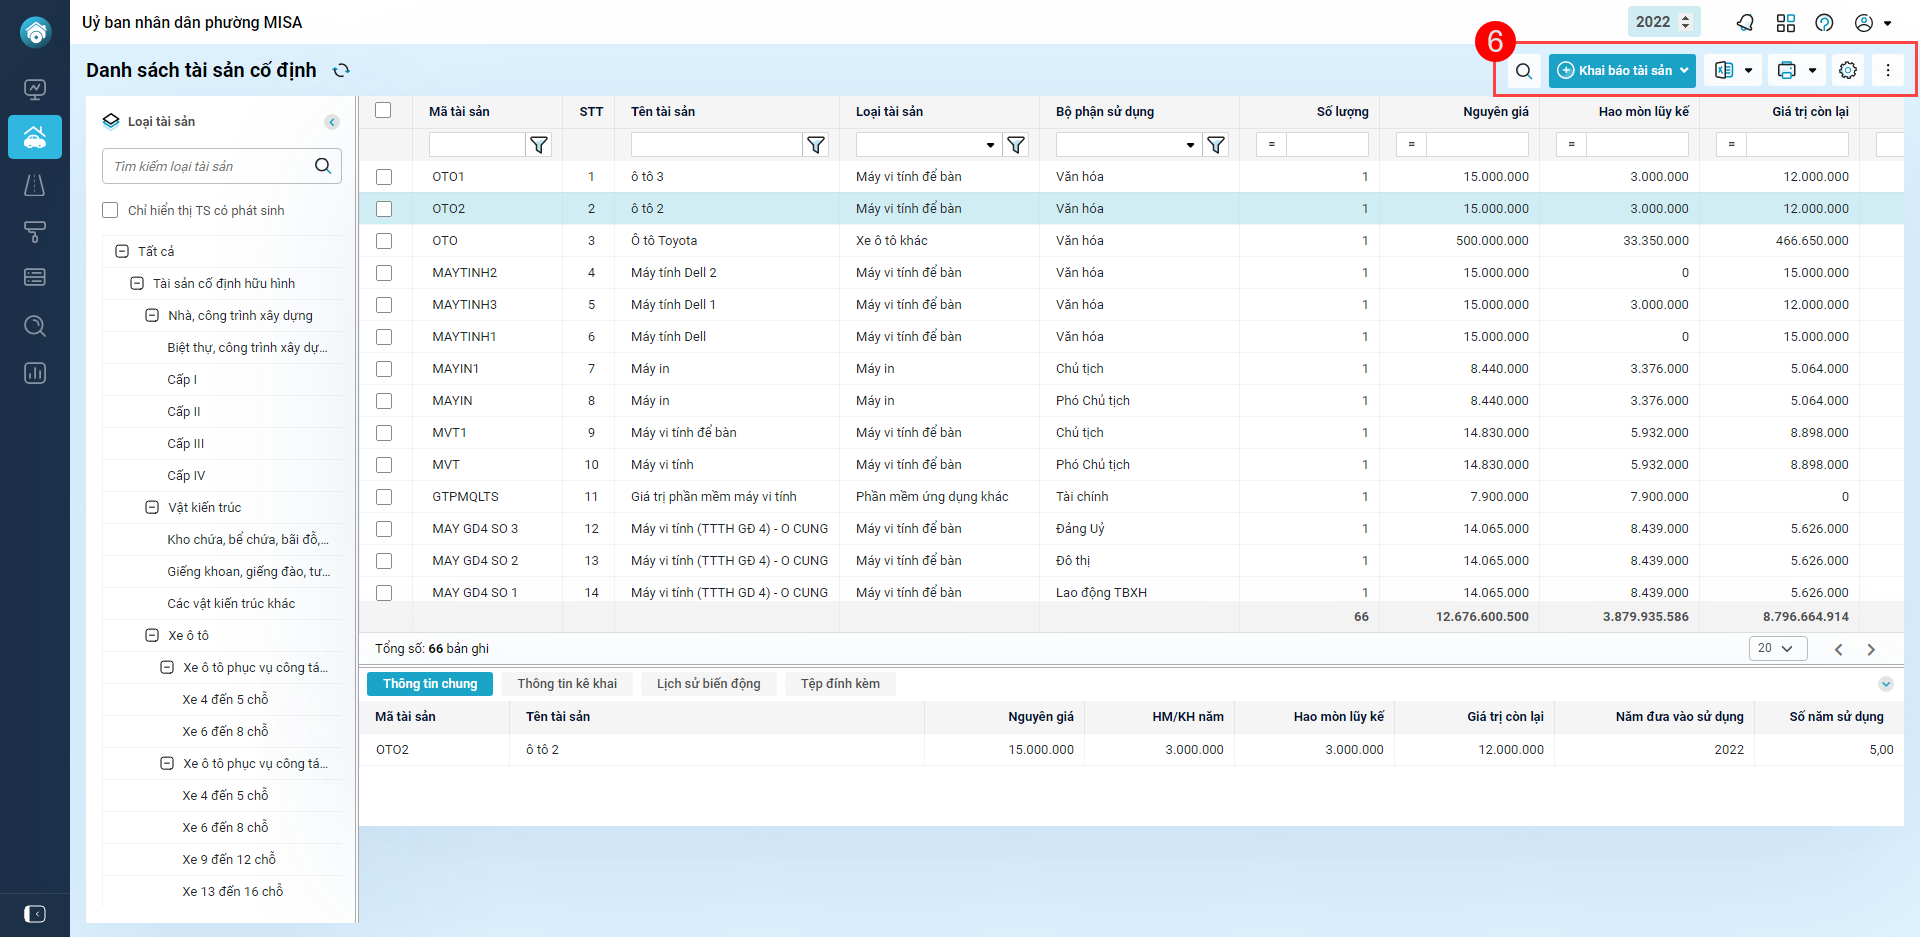Collapse the Tất cả tree node

122,251
